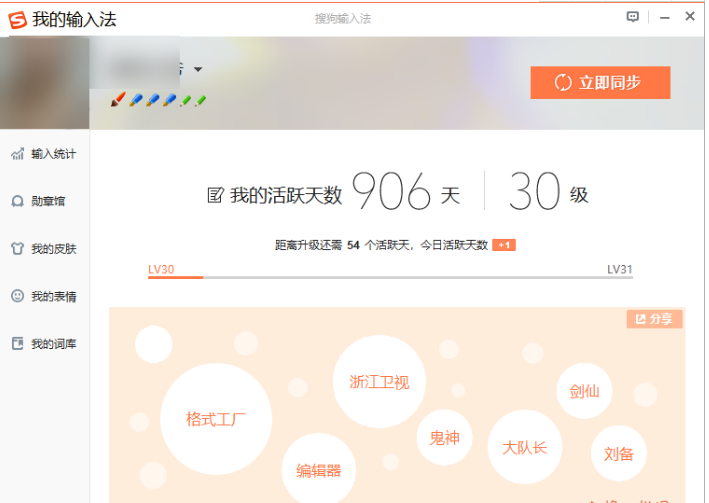Select the 刘备 word bubble
Screen dimensions: 709x503
tap(619, 453)
